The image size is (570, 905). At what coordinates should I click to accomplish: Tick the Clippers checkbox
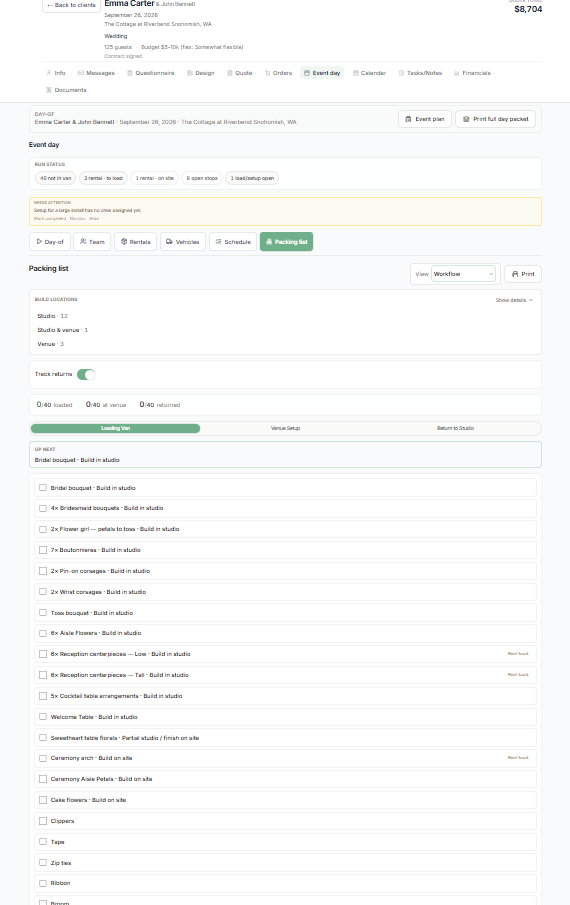43,821
